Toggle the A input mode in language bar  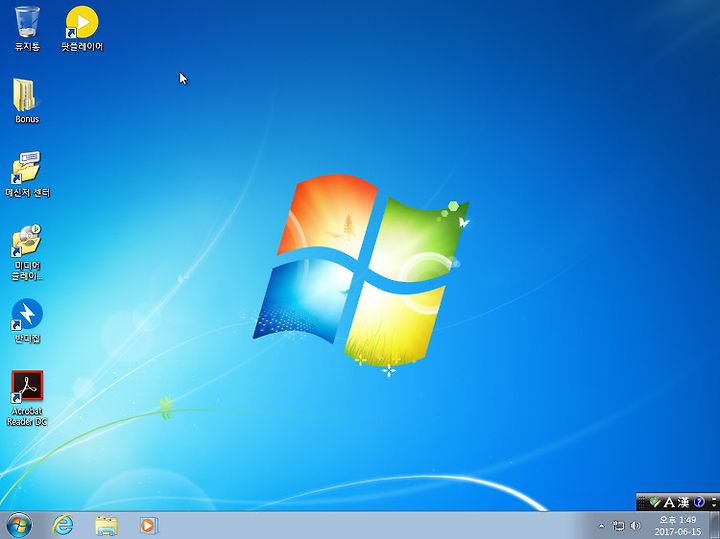click(x=669, y=502)
